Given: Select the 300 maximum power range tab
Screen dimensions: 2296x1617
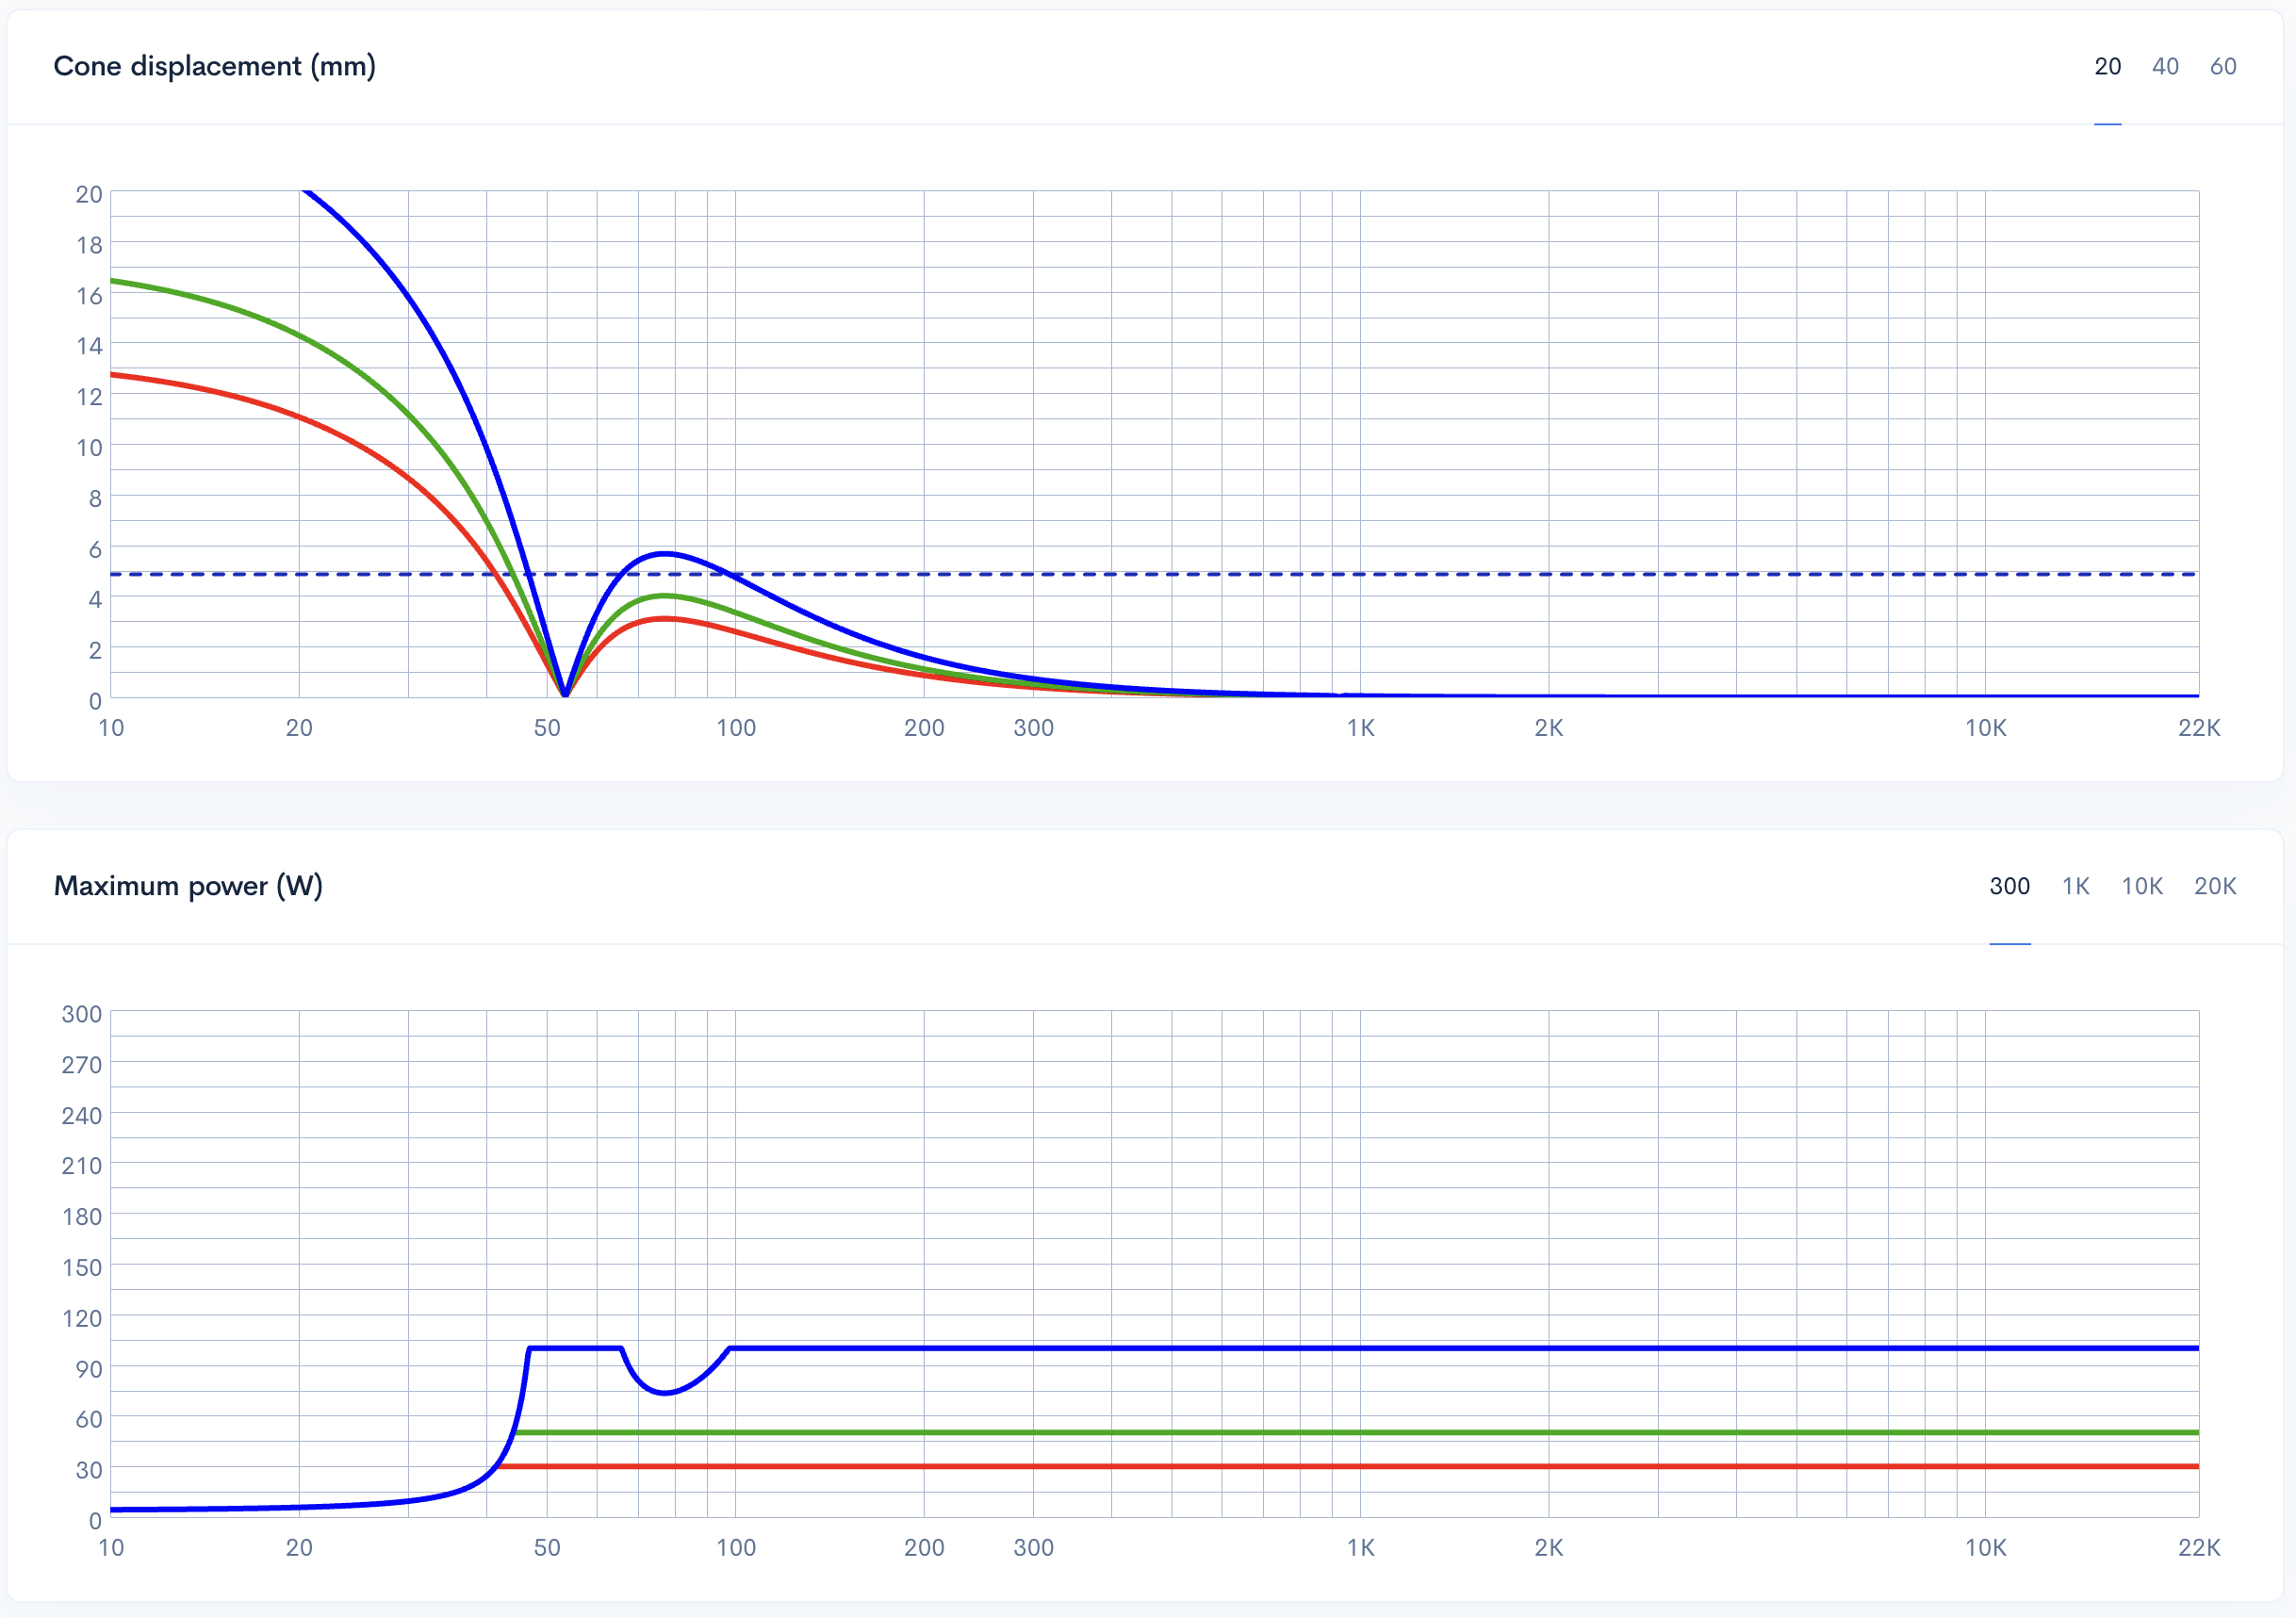Looking at the screenshot, I should tap(2009, 887).
